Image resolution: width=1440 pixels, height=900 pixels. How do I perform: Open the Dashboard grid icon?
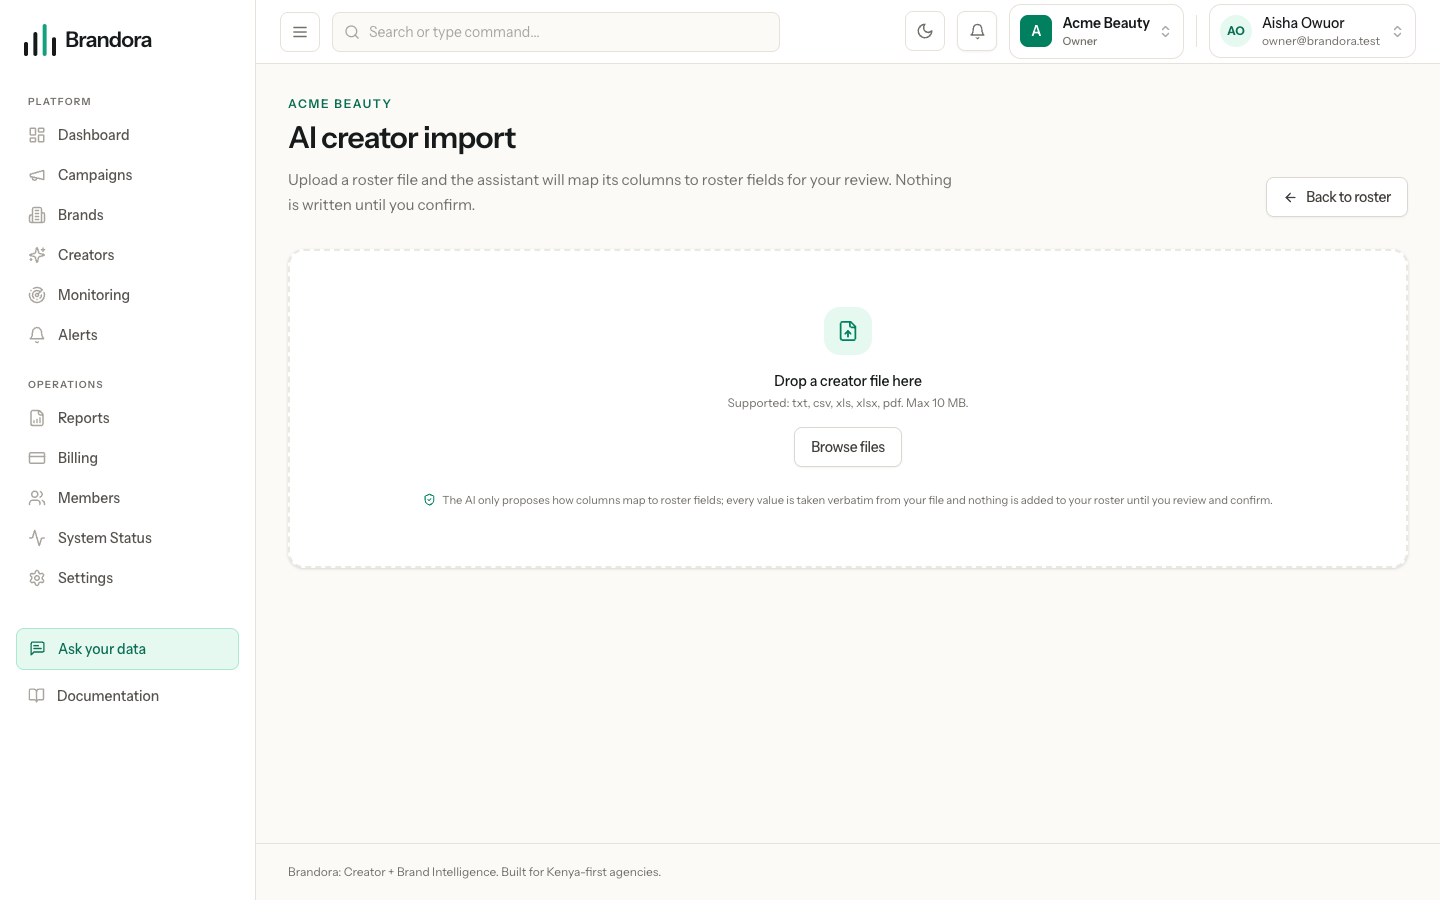click(37, 135)
